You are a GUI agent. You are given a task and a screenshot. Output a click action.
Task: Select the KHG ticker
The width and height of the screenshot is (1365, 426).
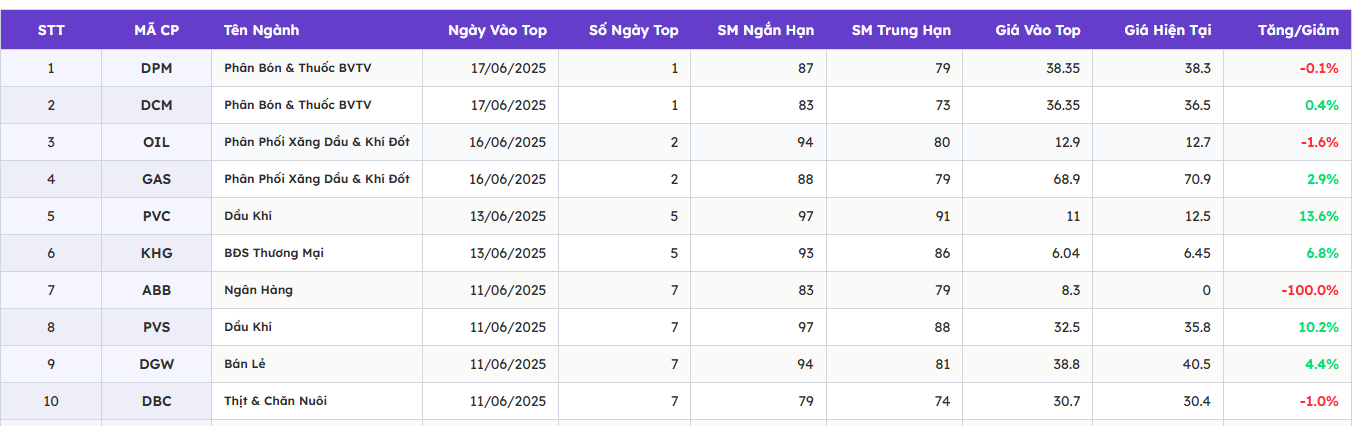pyautogui.click(x=156, y=253)
